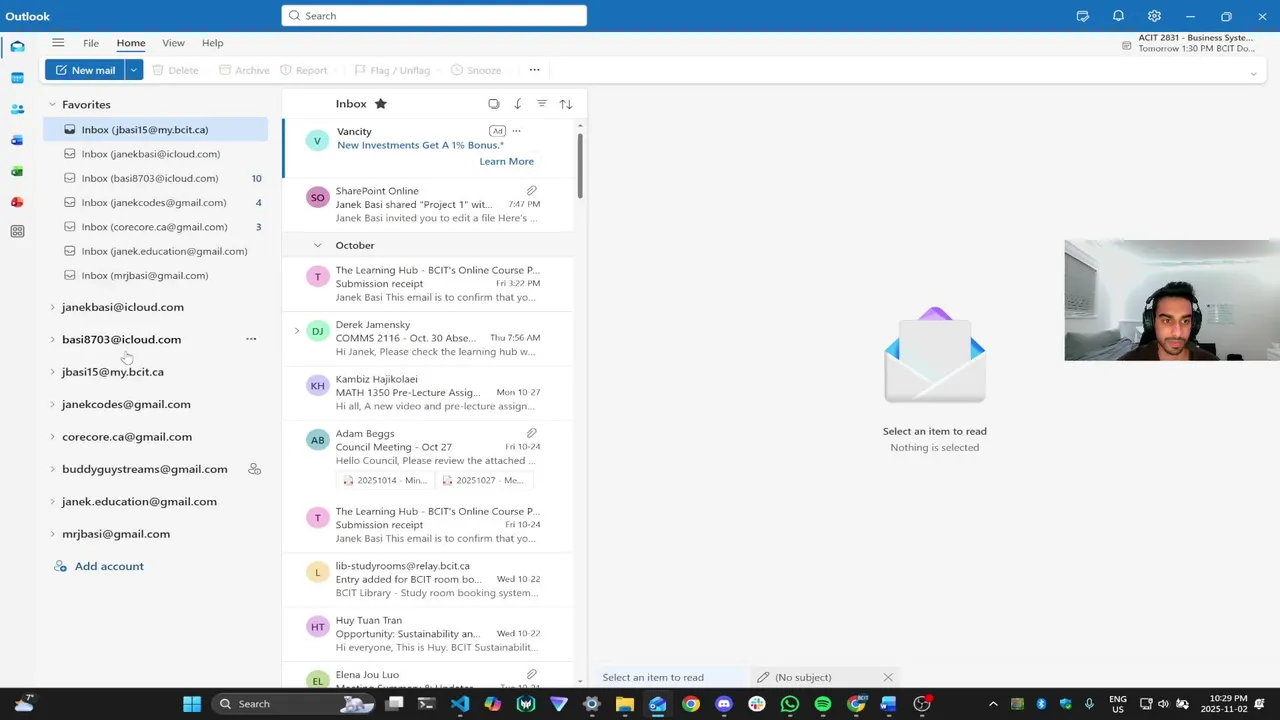Open the SharePoint Online Project 1 email
The height and width of the screenshot is (720, 1280).
coord(428,204)
